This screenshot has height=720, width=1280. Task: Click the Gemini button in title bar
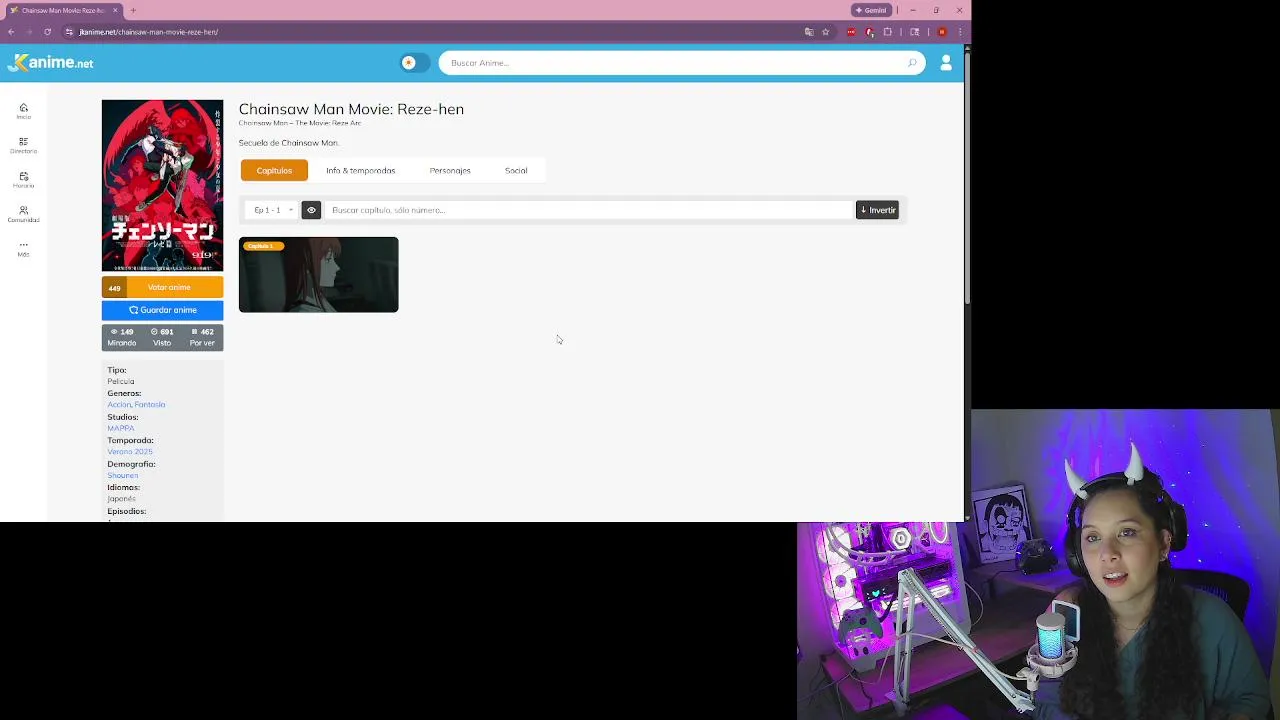(871, 10)
